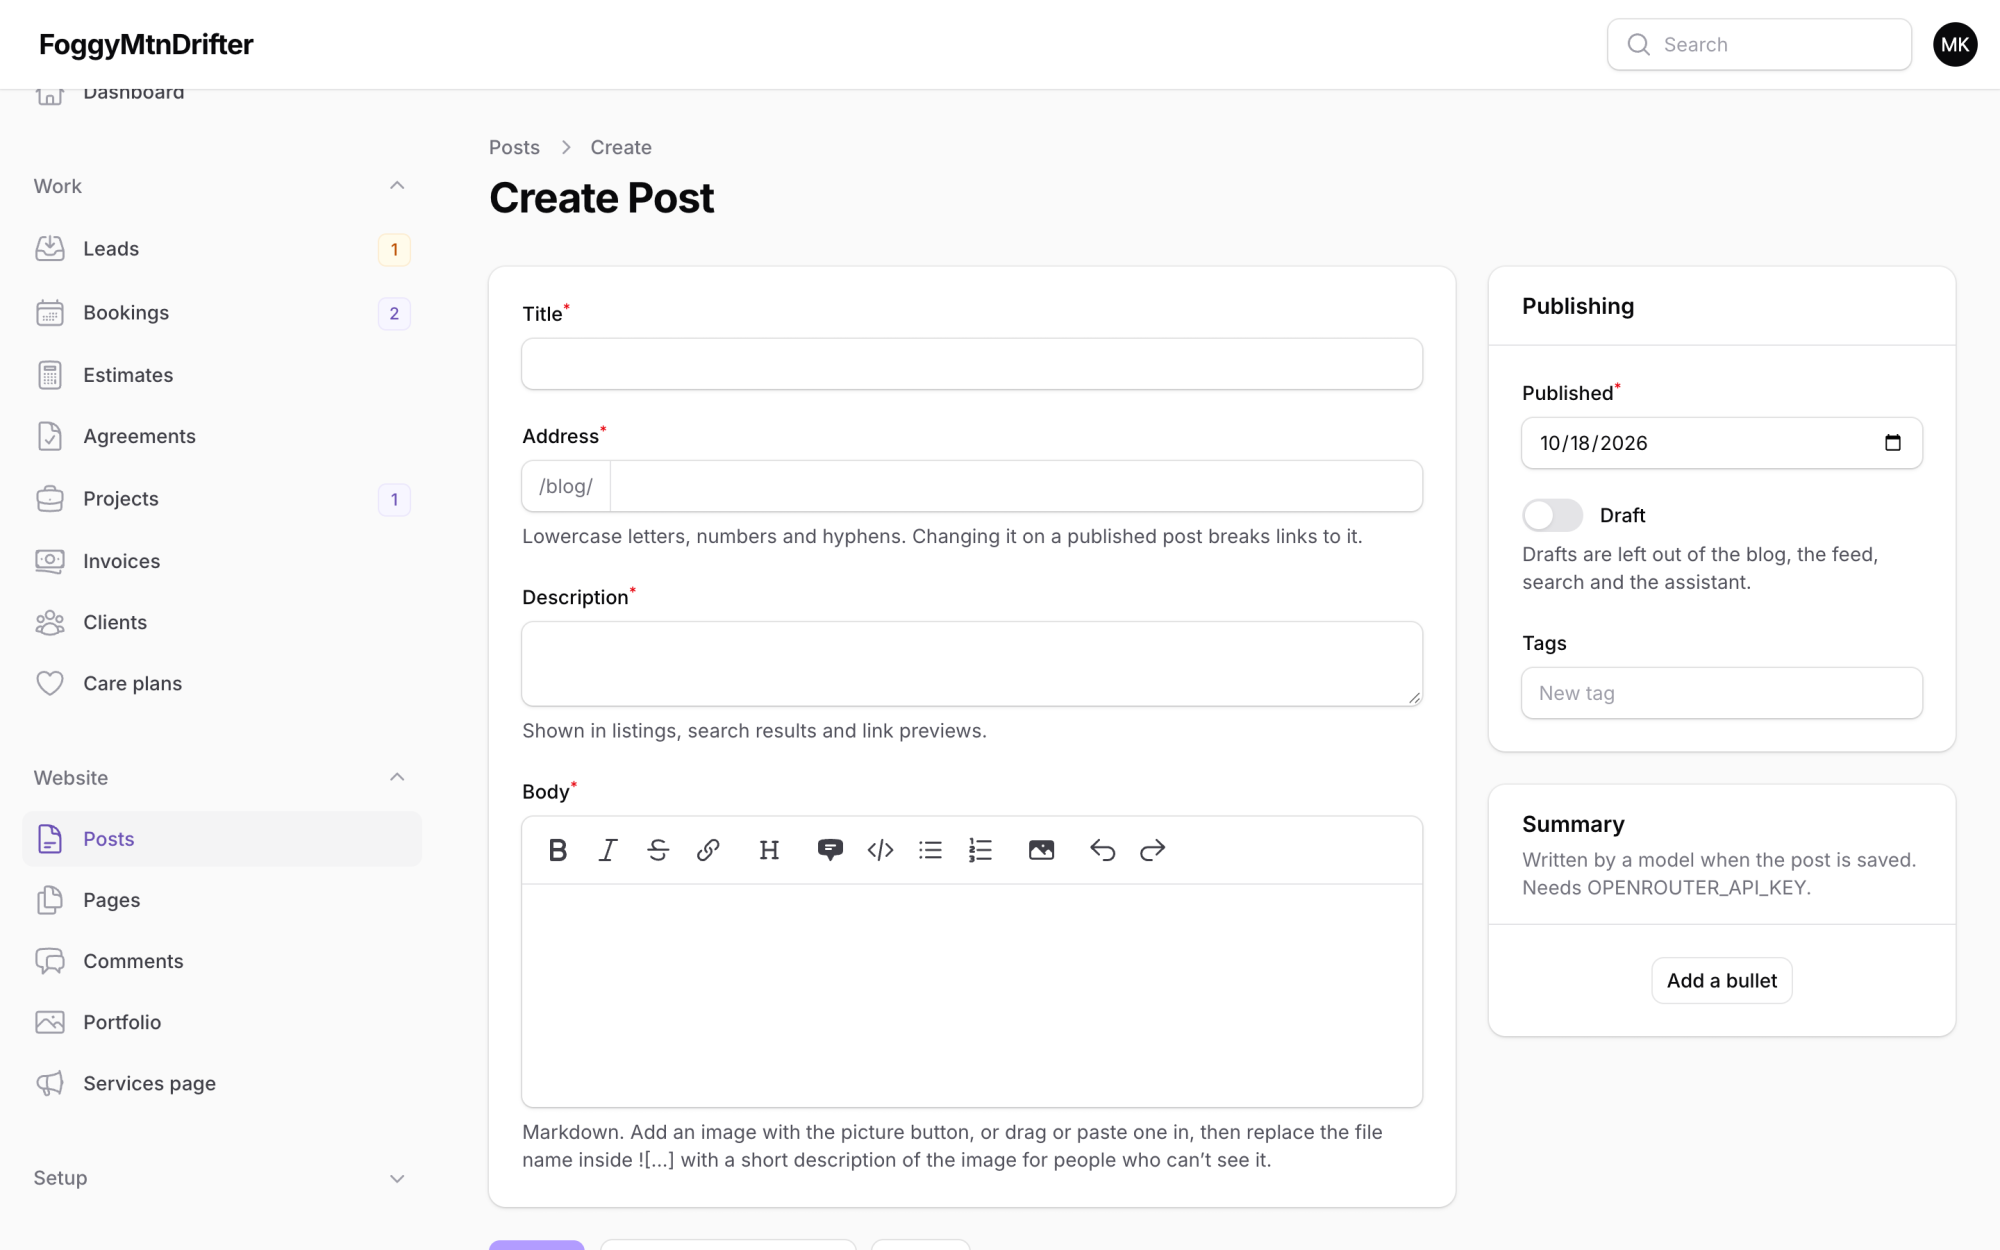Apply italic formatting in Body toolbar
The height and width of the screenshot is (1250, 2000).
608,850
